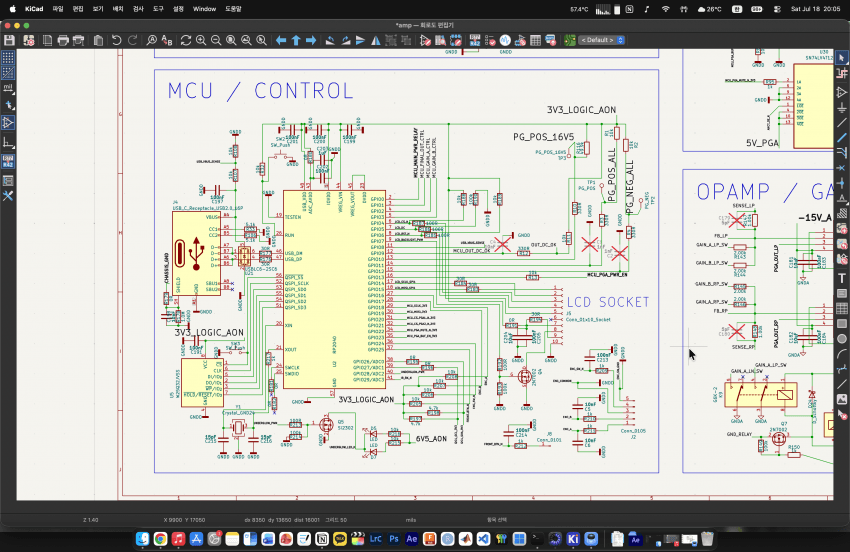Viewport: 850px width, 552px height.
Task: Choose the place power symbol tool
Action: click(x=841, y=107)
